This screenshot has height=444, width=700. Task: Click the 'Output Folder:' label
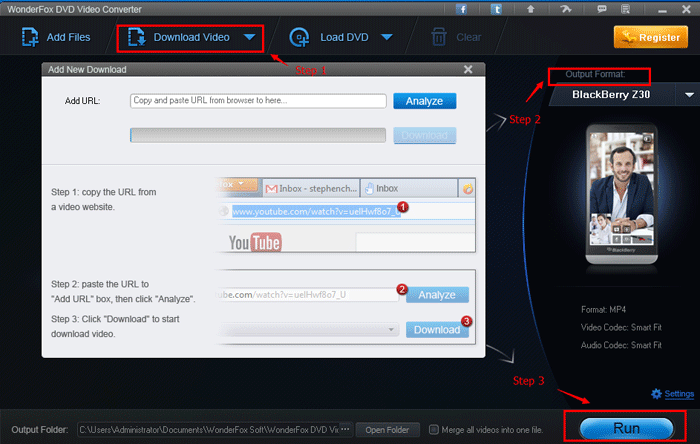(40, 430)
